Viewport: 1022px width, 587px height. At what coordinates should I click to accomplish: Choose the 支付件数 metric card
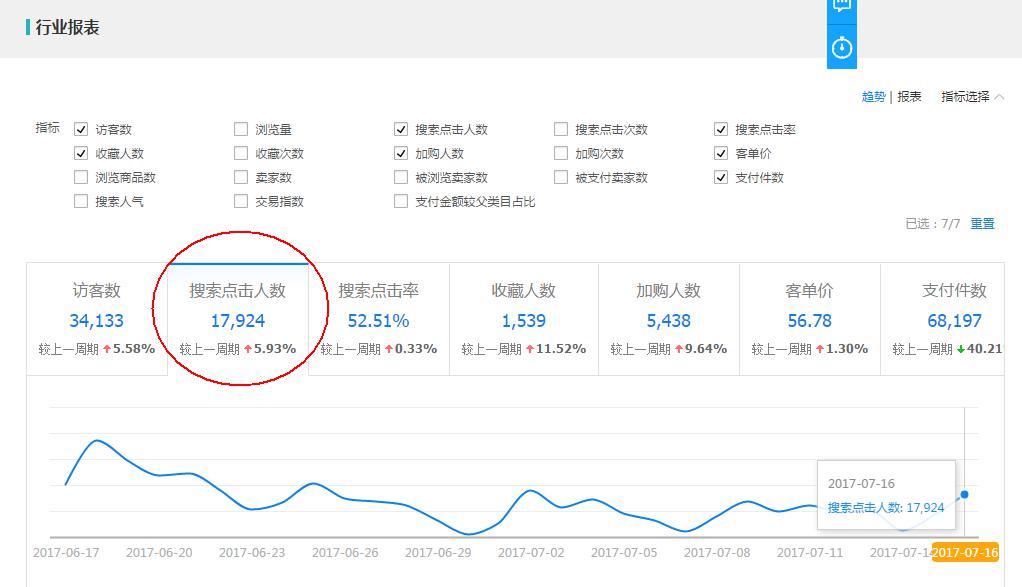[x=950, y=319]
